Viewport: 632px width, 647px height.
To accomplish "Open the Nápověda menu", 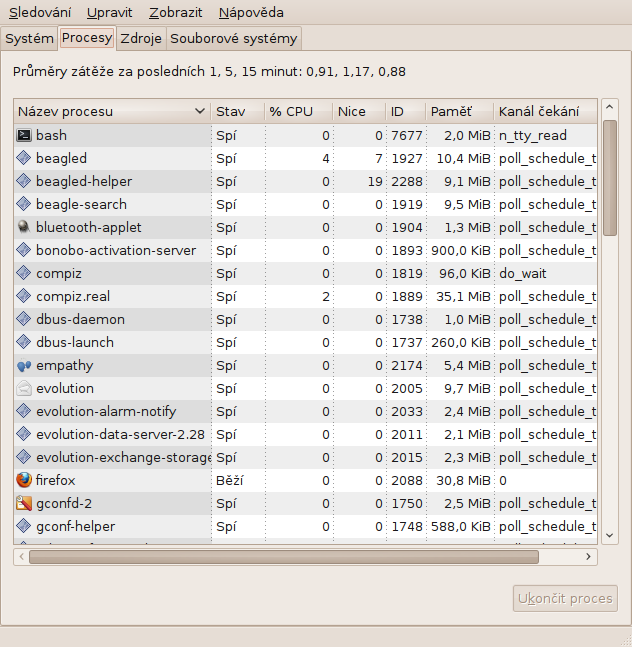I will (251, 13).
